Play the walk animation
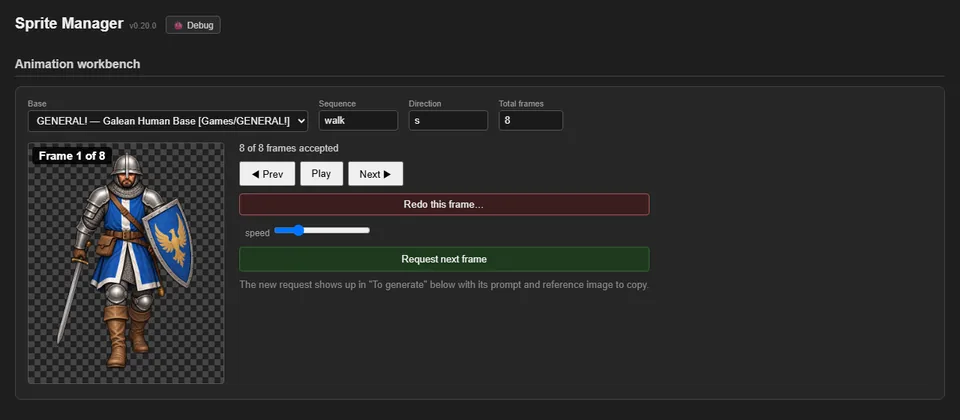The height and width of the screenshot is (420, 960). pyautogui.click(x=321, y=174)
